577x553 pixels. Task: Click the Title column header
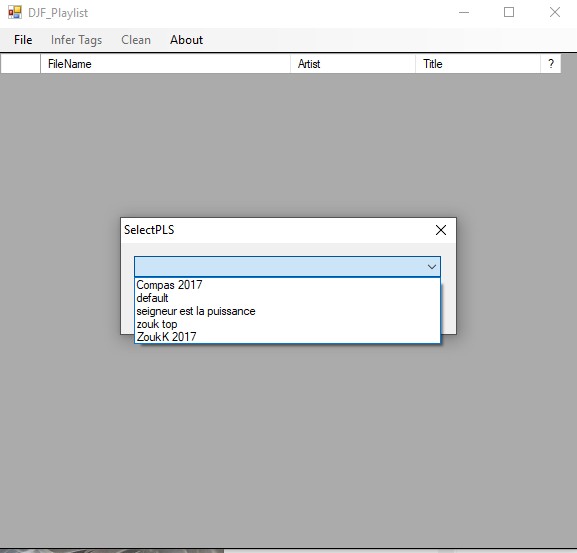pyautogui.click(x=478, y=64)
